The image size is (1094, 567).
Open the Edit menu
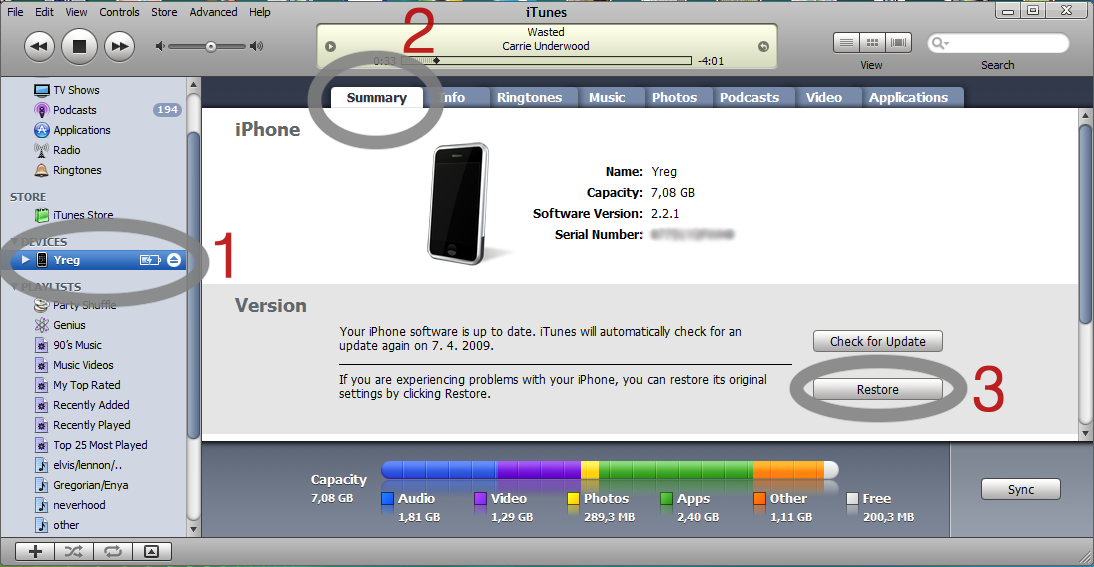click(x=45, y=12)
